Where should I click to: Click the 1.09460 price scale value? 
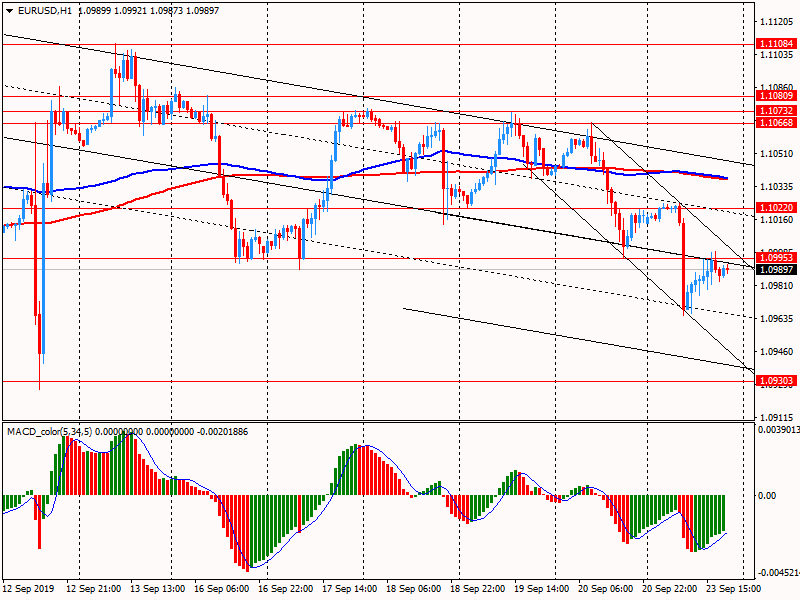click(x=777, y=352)
